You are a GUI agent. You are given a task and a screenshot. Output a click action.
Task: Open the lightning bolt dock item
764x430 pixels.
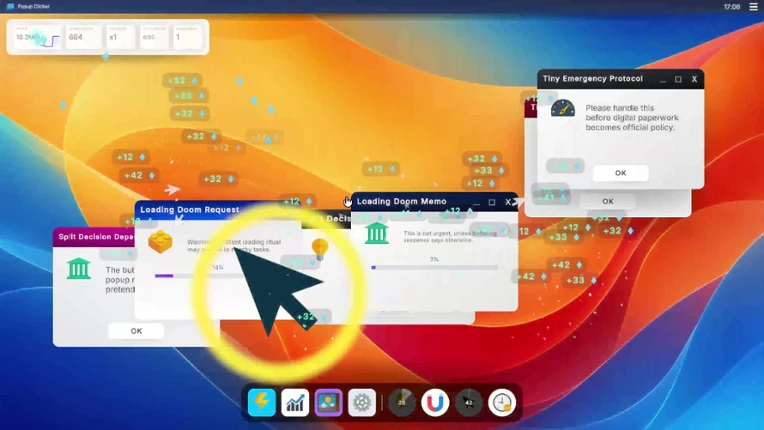[x=262, y=402]
